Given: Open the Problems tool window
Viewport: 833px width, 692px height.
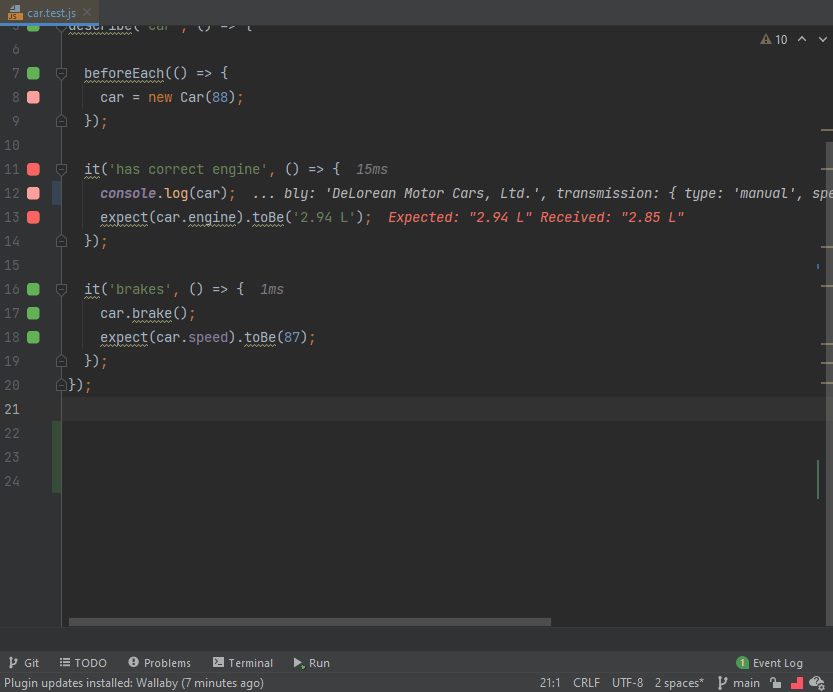Looking at the screenshot, I should (x=159, y=663).
